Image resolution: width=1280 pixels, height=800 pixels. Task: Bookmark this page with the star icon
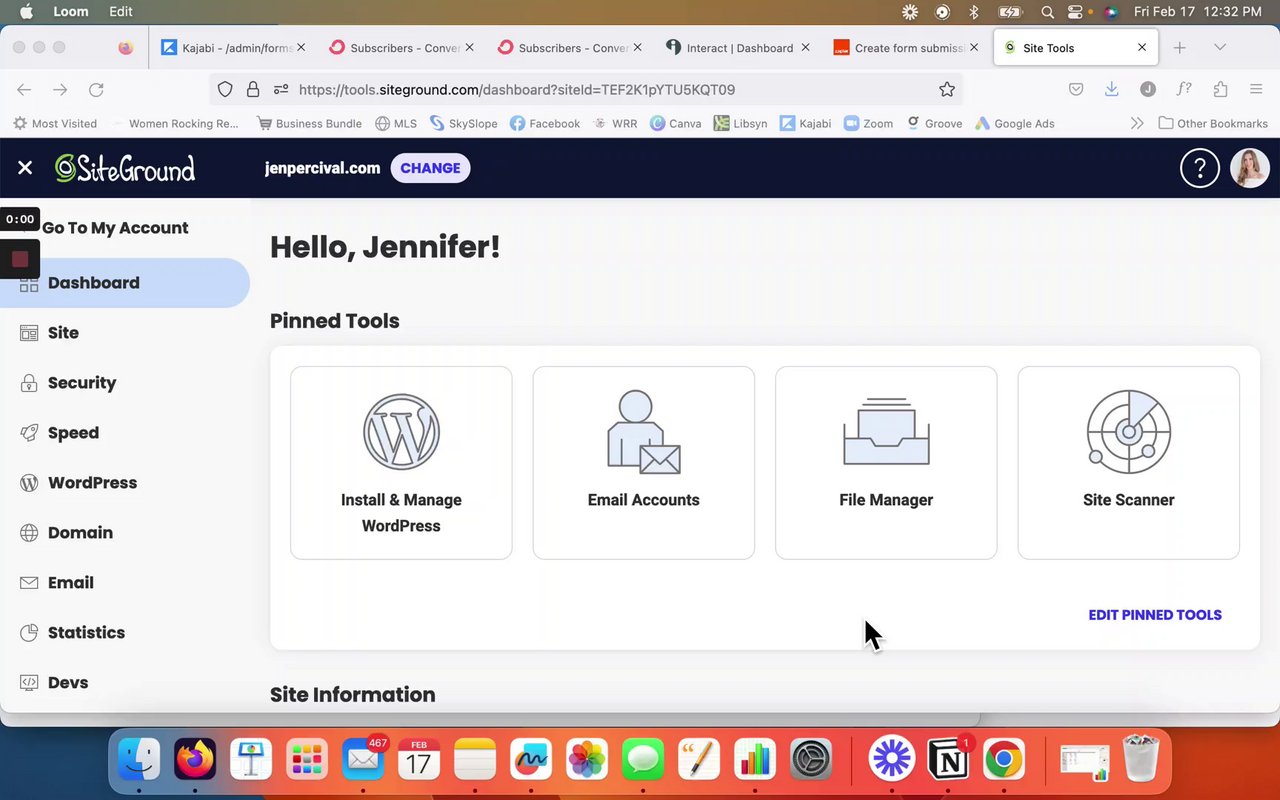click(947, 90)
